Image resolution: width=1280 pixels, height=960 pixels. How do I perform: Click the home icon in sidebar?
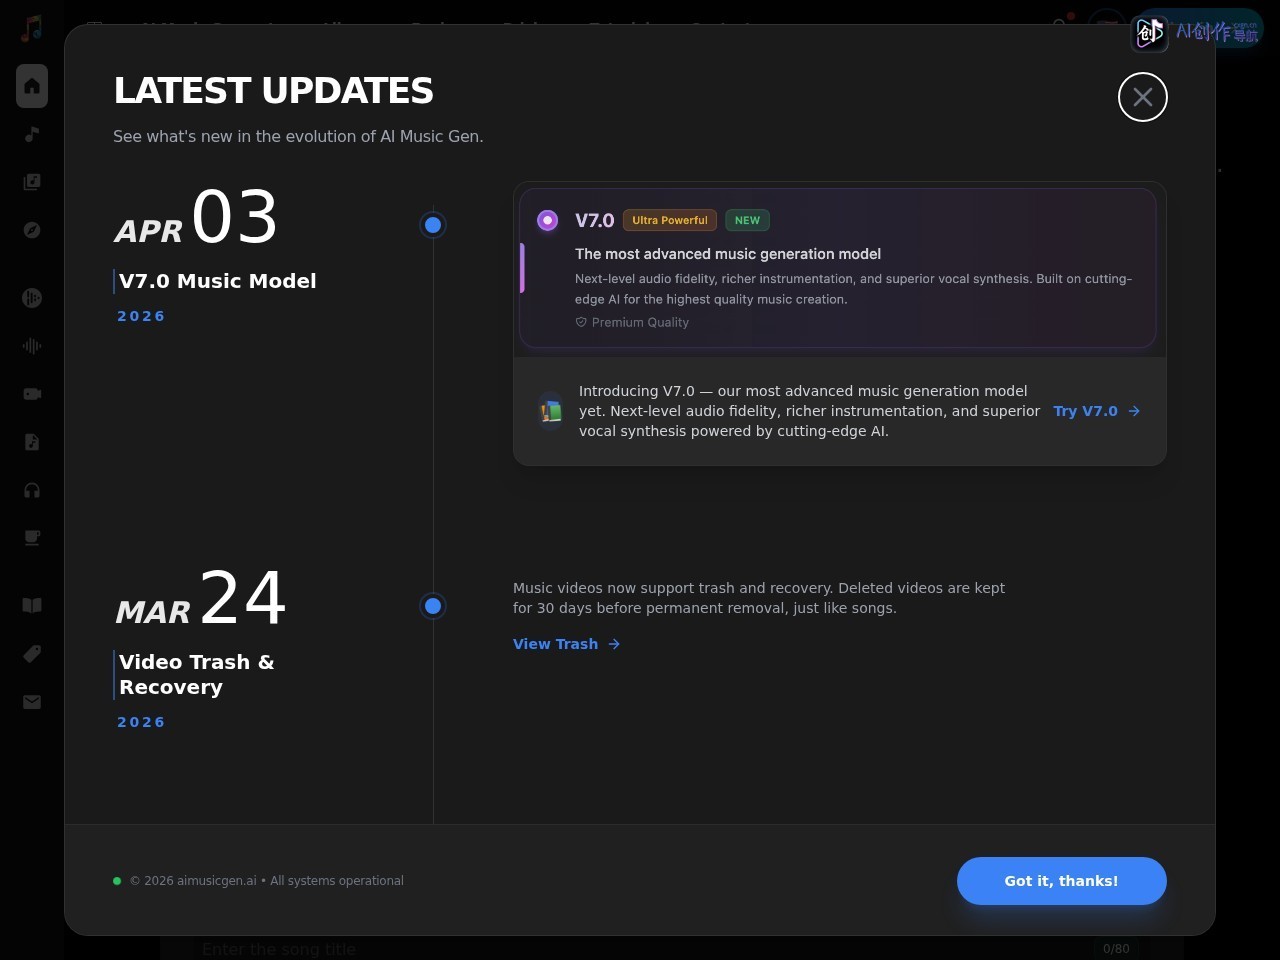32,86
